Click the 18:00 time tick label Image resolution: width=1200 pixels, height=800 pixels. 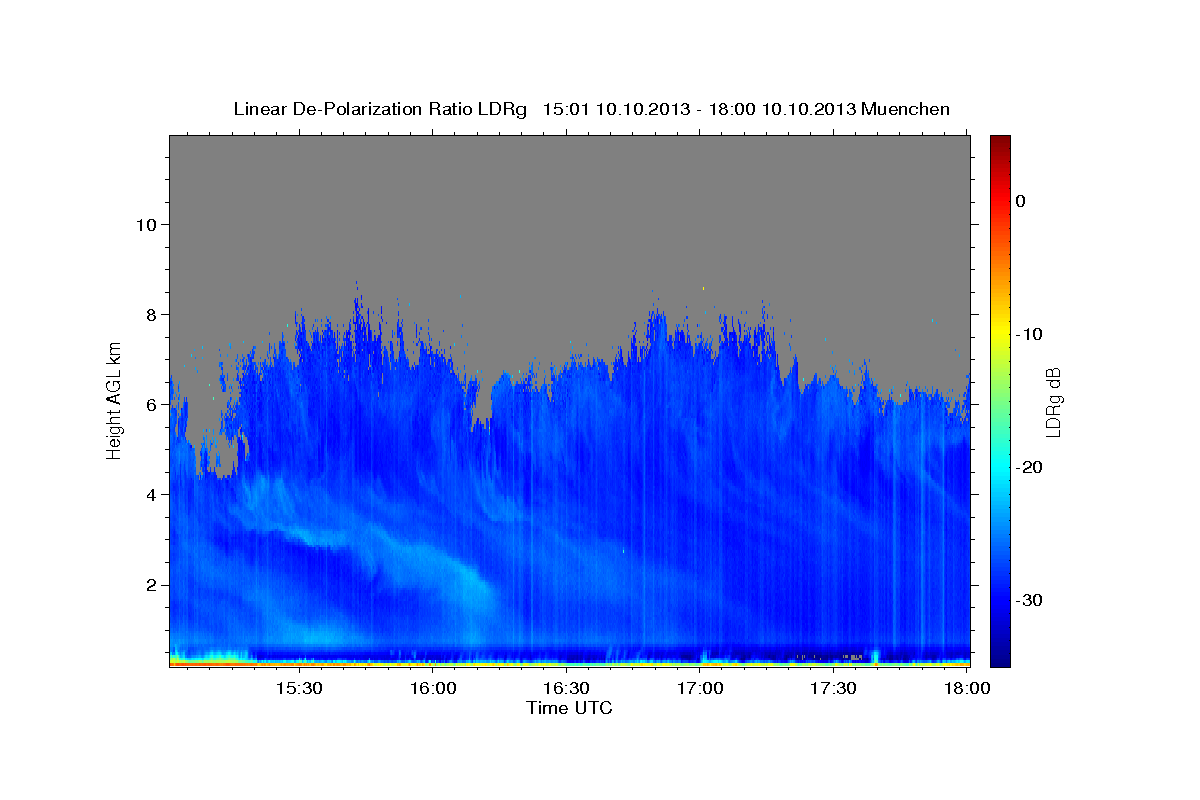[967, 689]
